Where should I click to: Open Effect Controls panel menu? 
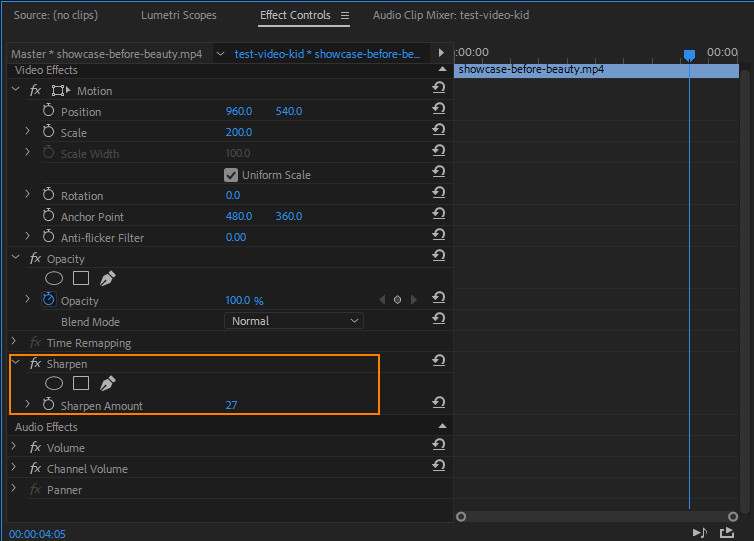[345, 15]
